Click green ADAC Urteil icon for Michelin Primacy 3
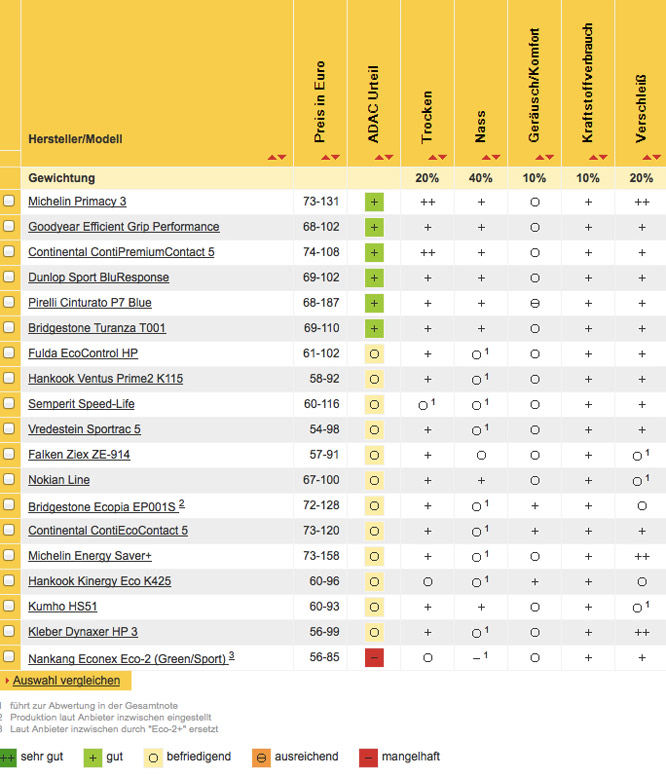Screen dimensions: 666x777 [x=374, y=202]
